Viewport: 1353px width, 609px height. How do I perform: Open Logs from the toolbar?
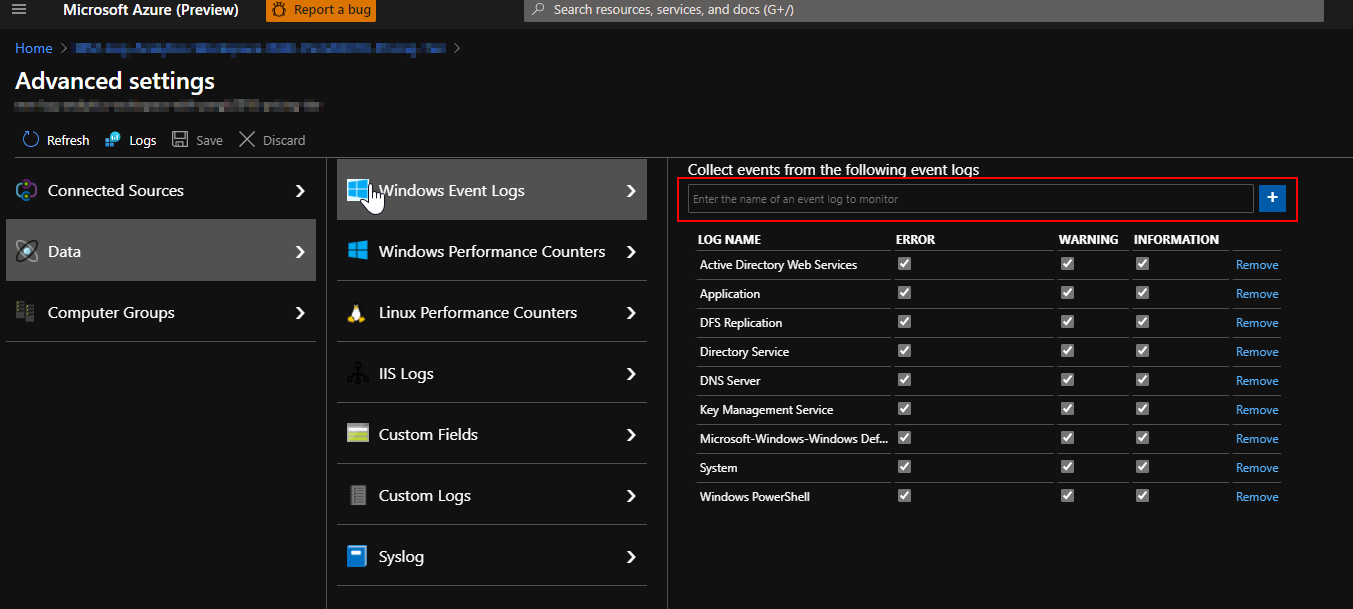point(131,140)
